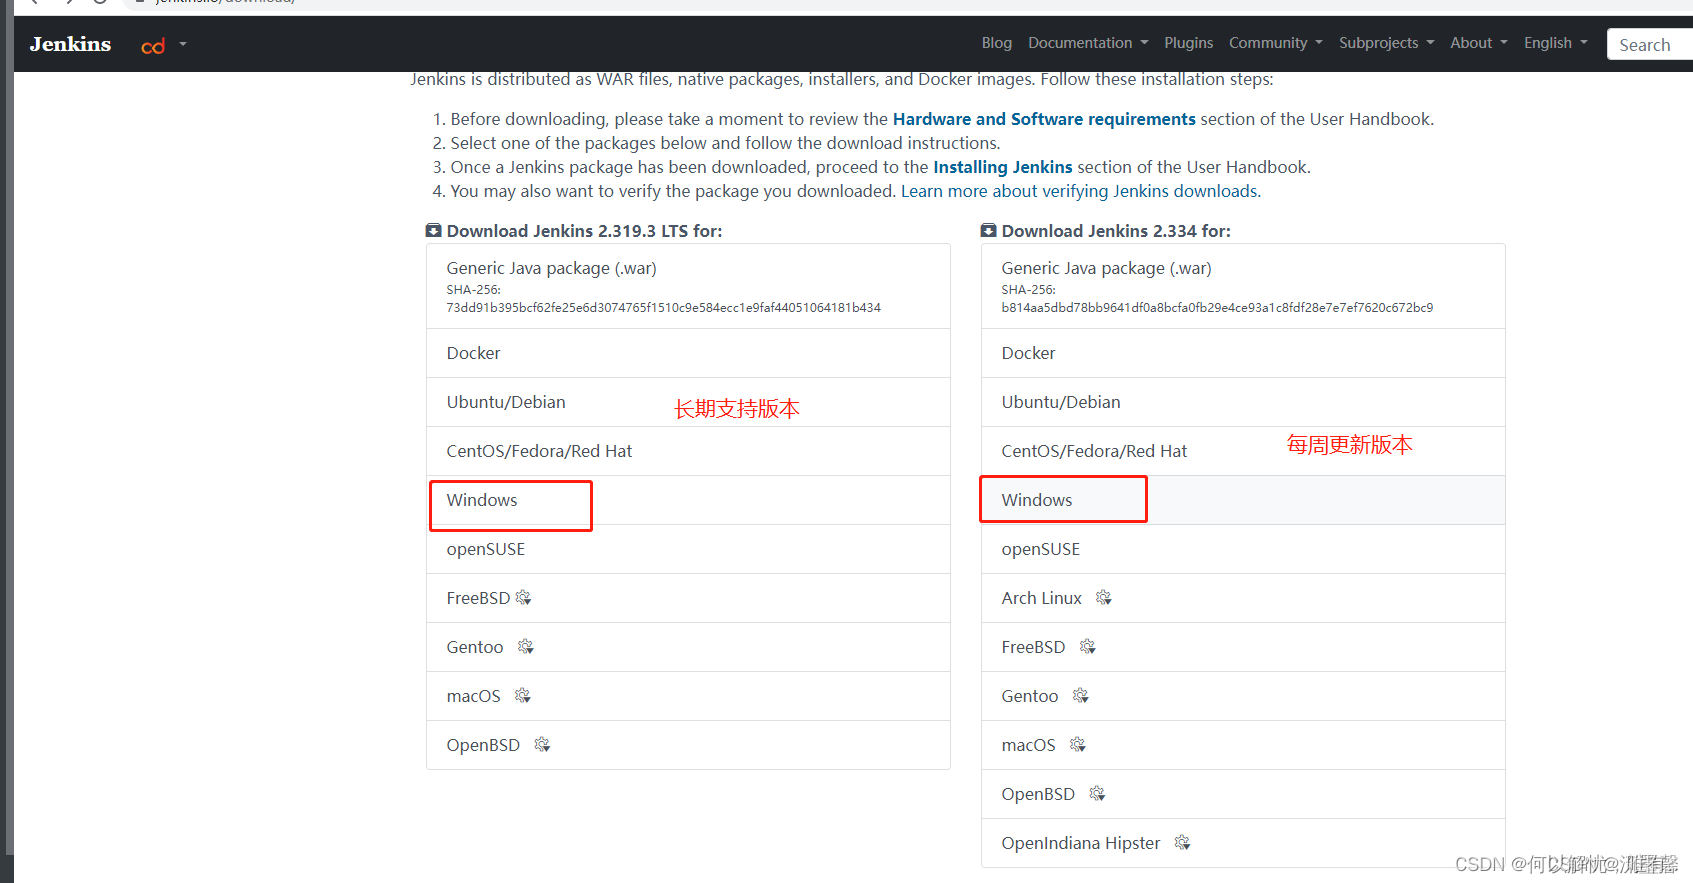This screenshot has height=883, width=1693.
Task: Expand the Community menu
Action: [1276, 43]
